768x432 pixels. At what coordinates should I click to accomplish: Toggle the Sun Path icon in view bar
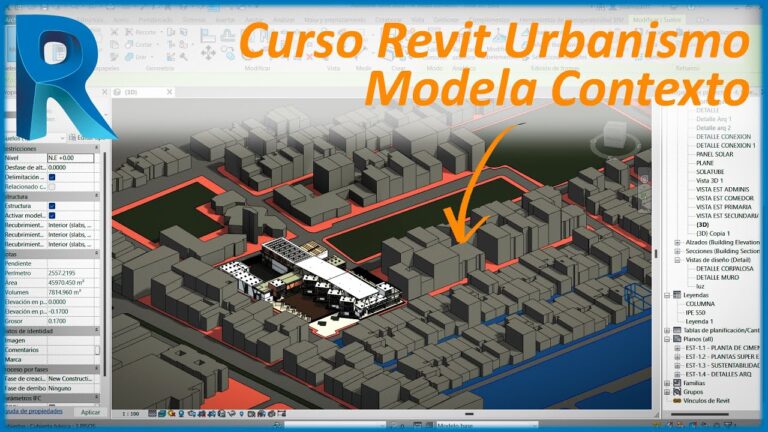(x=171, y=414)
